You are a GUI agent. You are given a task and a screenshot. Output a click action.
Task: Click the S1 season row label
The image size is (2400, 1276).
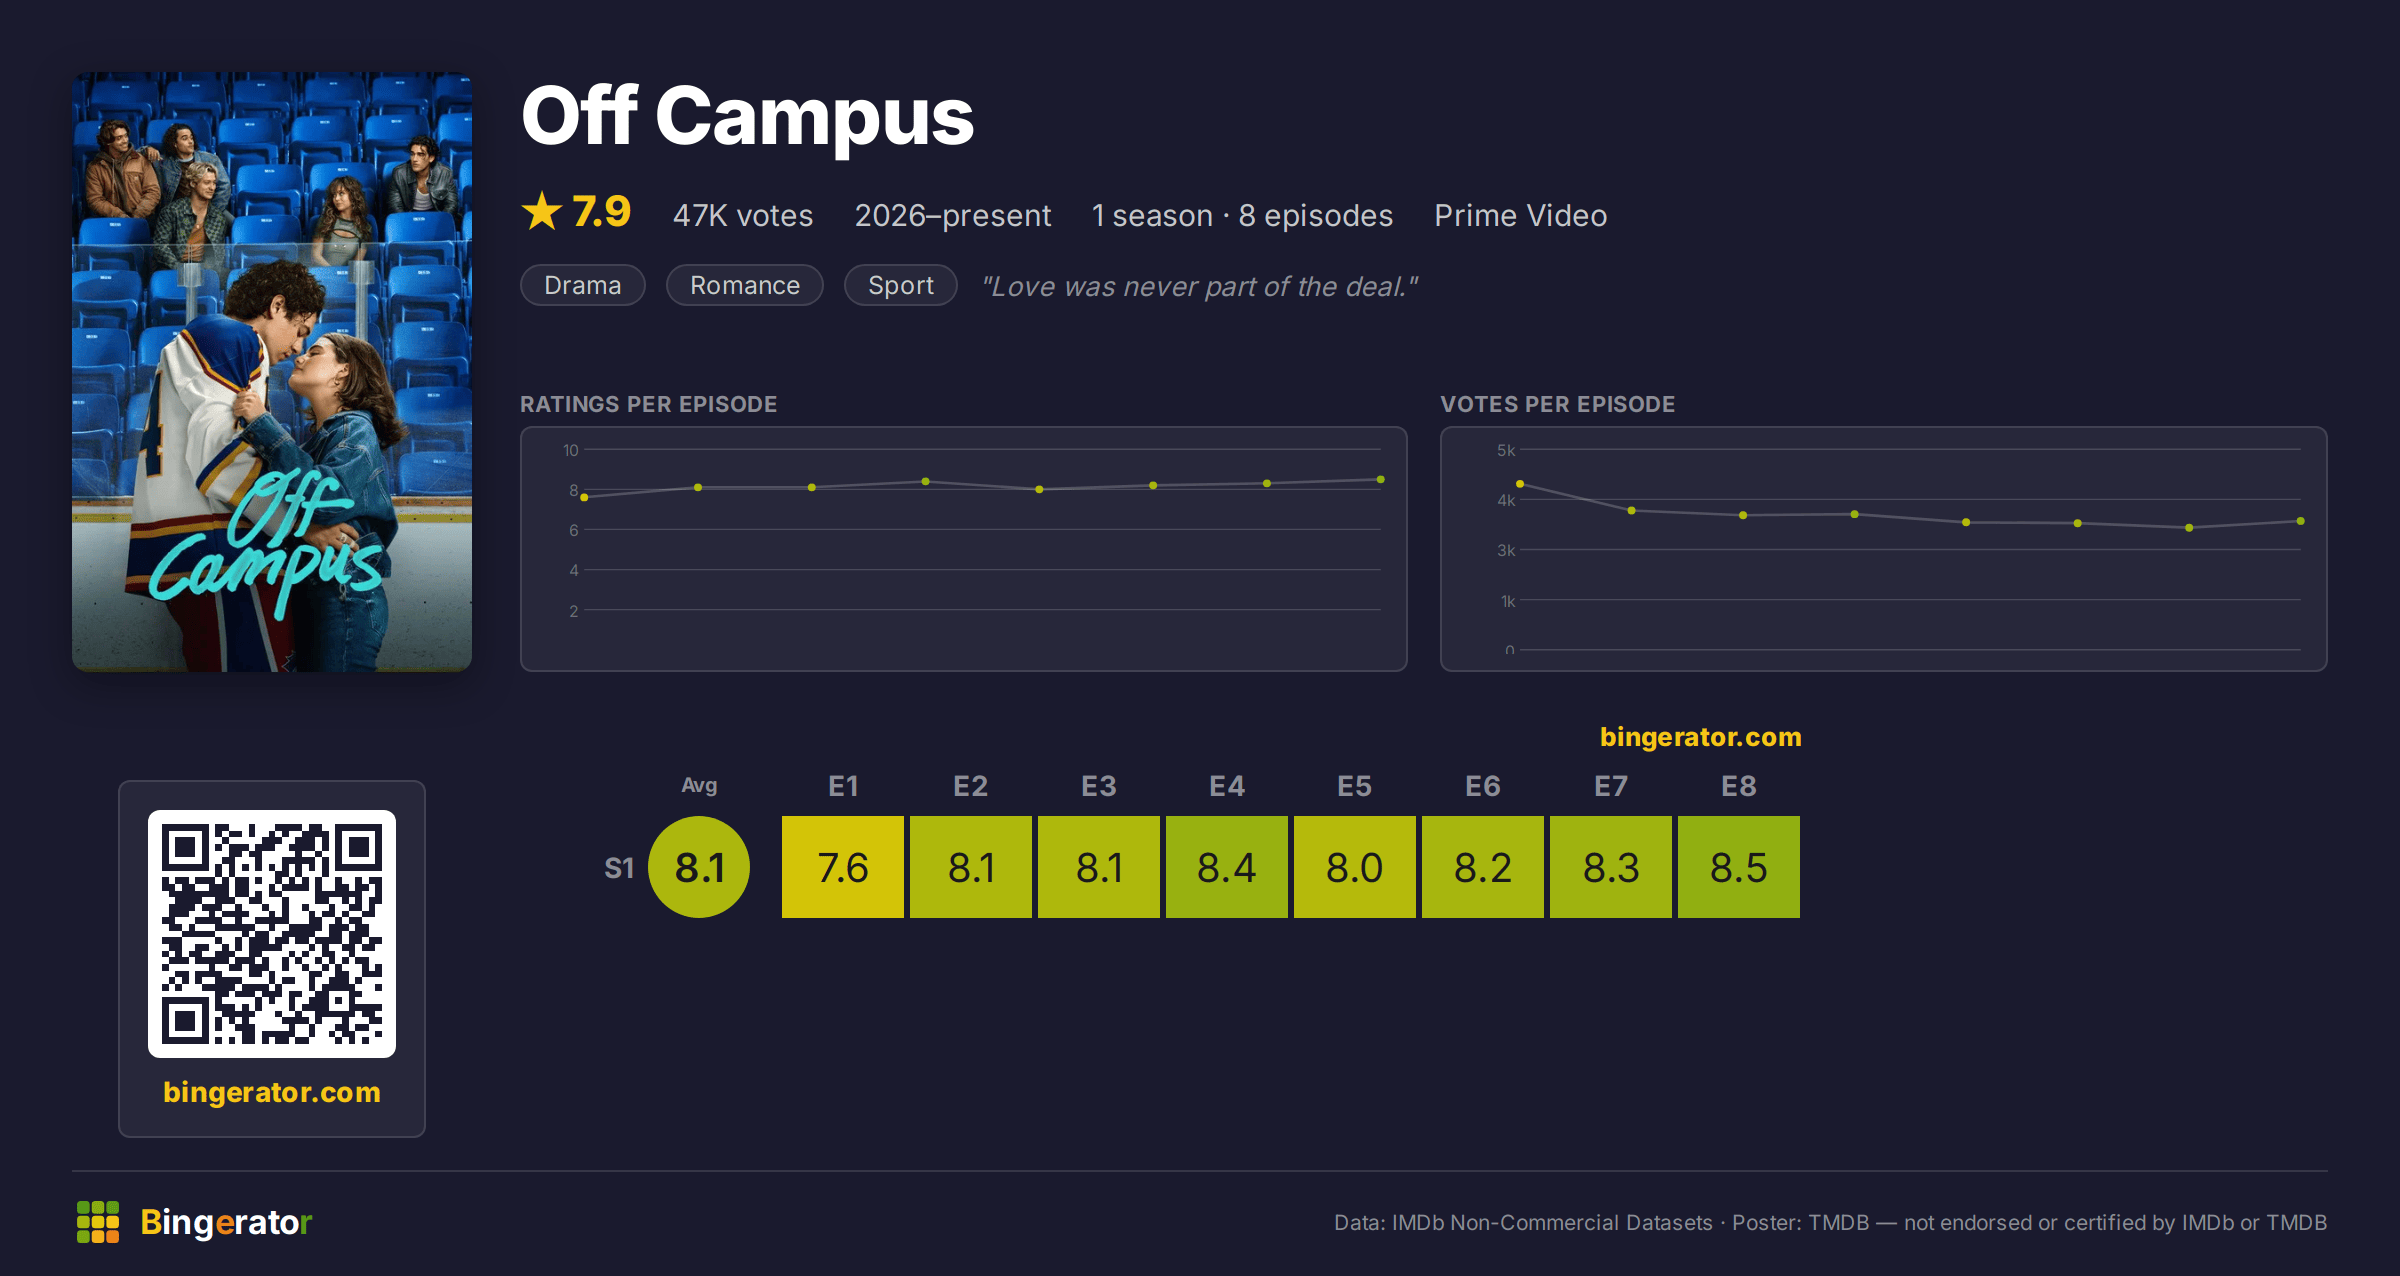coord(619,868)
